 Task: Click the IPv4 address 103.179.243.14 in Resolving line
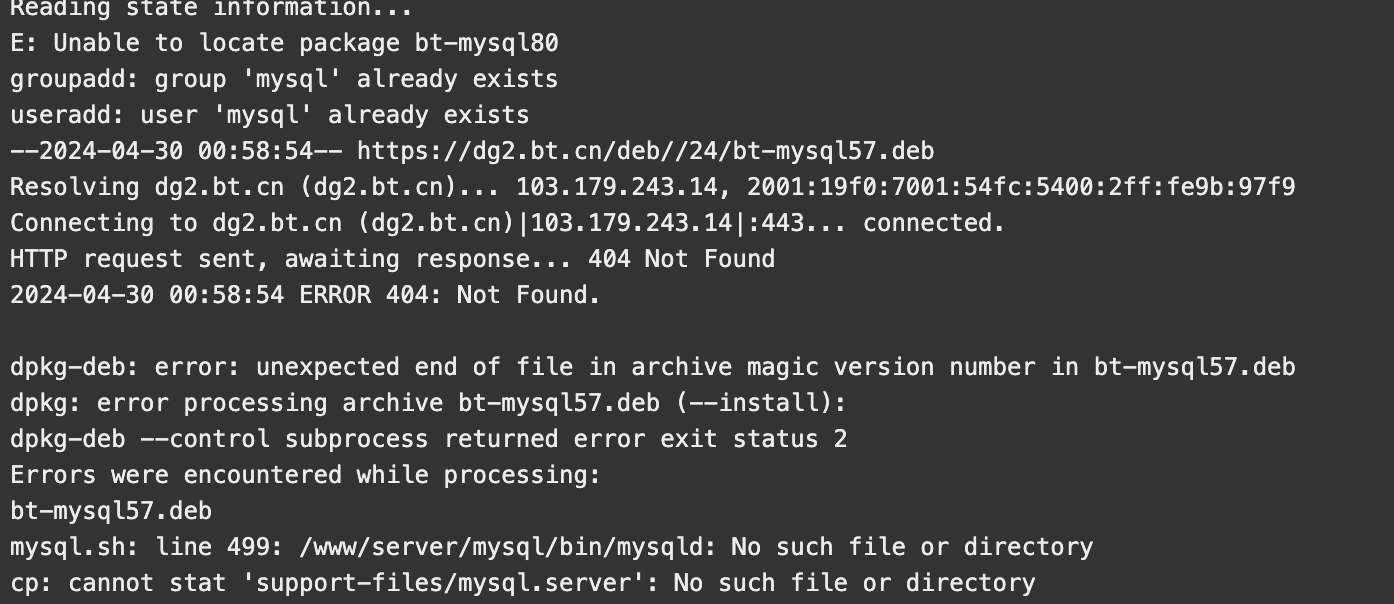tap(616, 187)
